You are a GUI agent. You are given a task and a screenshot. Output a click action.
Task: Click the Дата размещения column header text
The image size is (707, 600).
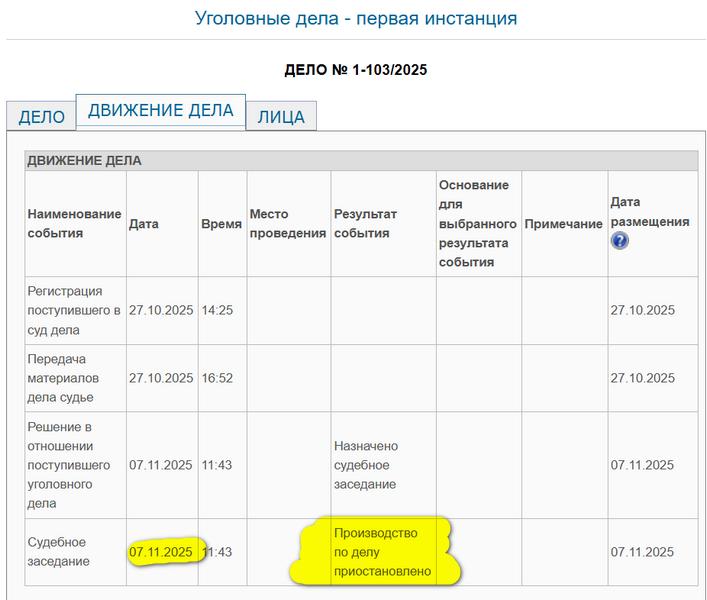tap(649, 212)
